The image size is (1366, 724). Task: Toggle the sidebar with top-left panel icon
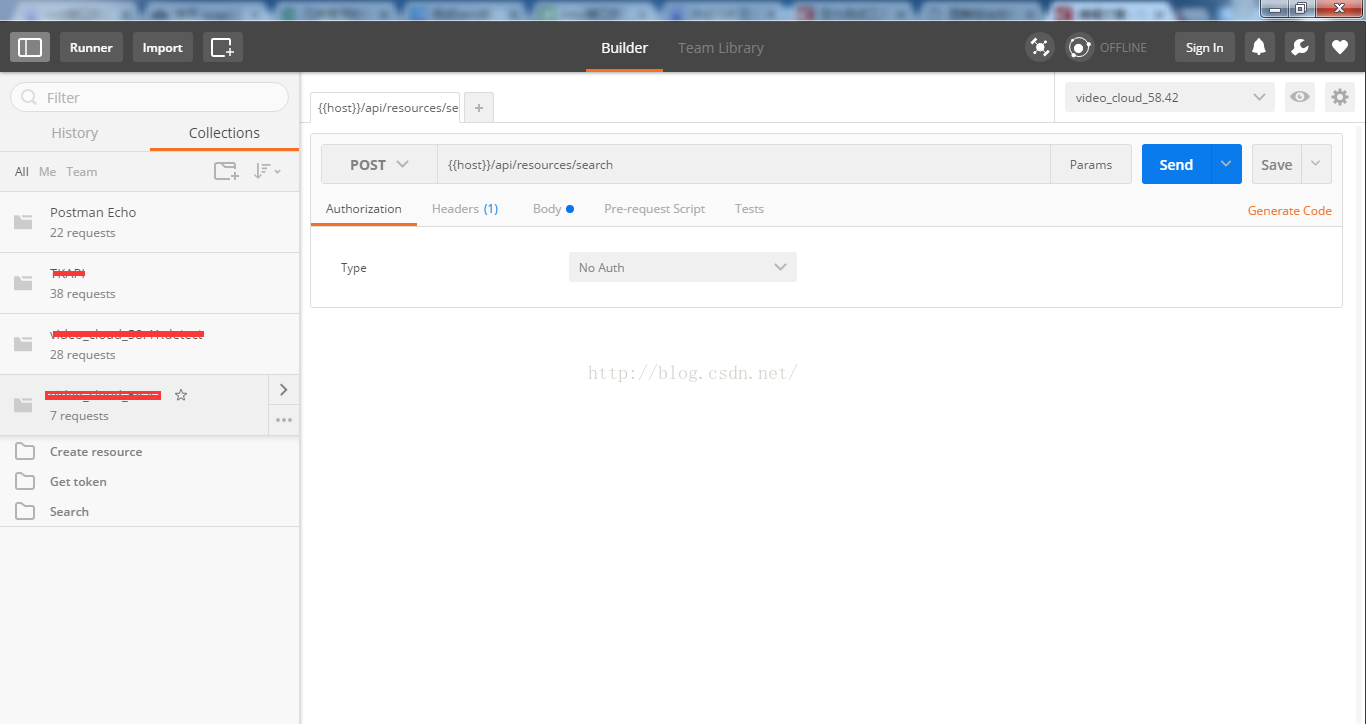30,47
